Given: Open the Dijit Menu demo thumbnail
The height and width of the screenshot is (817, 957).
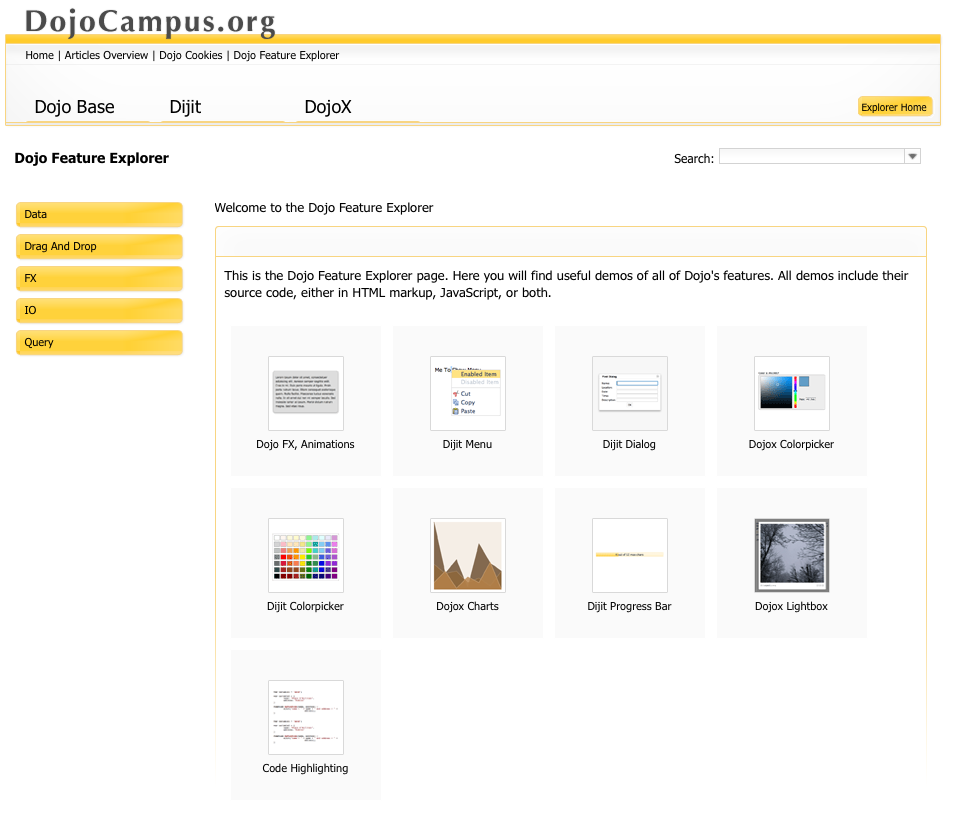Looking at the screenshot, I should click(x=468, y=394).
